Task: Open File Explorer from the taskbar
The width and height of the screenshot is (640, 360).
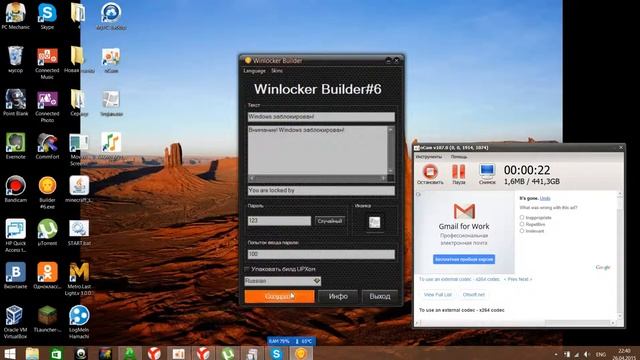Action: (32, 353)
